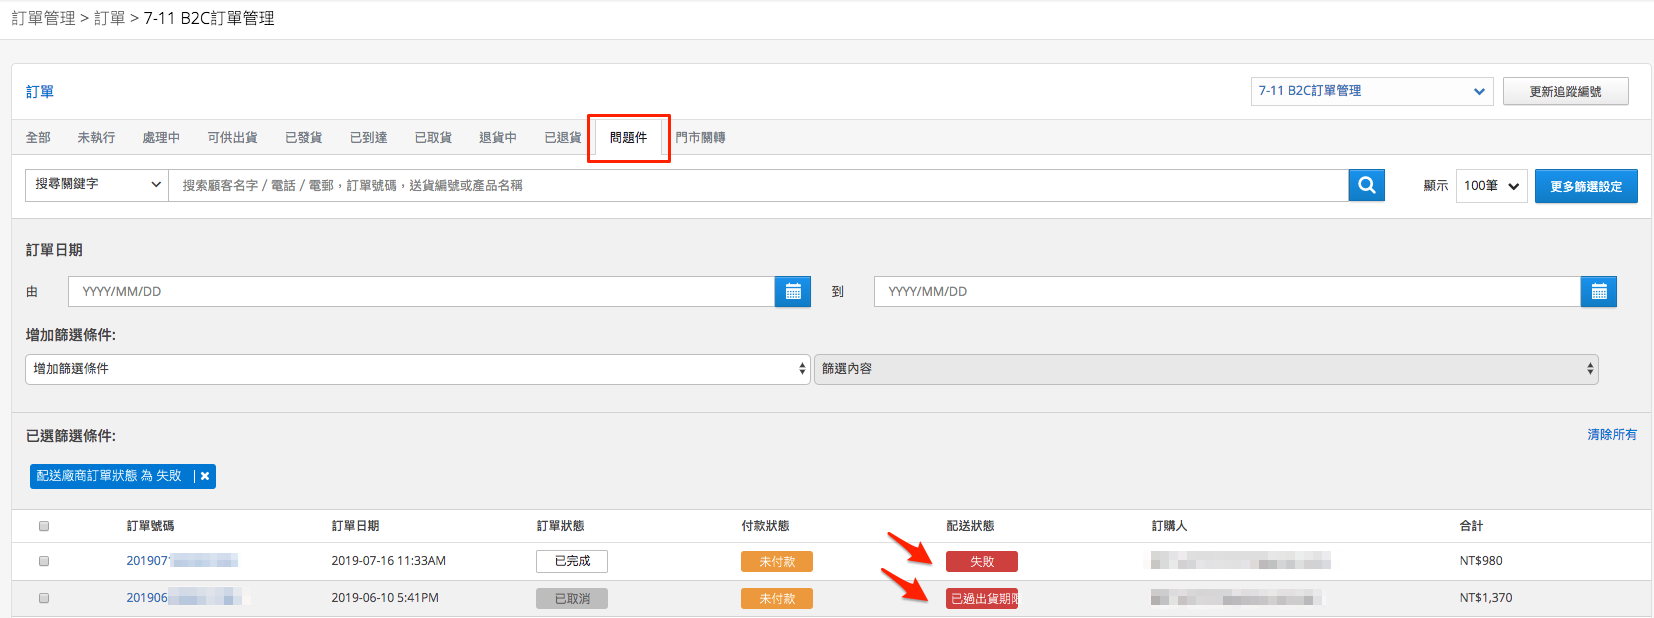Open the start date calendar picker
Viewport: 1654px width, 618px height.
click(793, 291)
